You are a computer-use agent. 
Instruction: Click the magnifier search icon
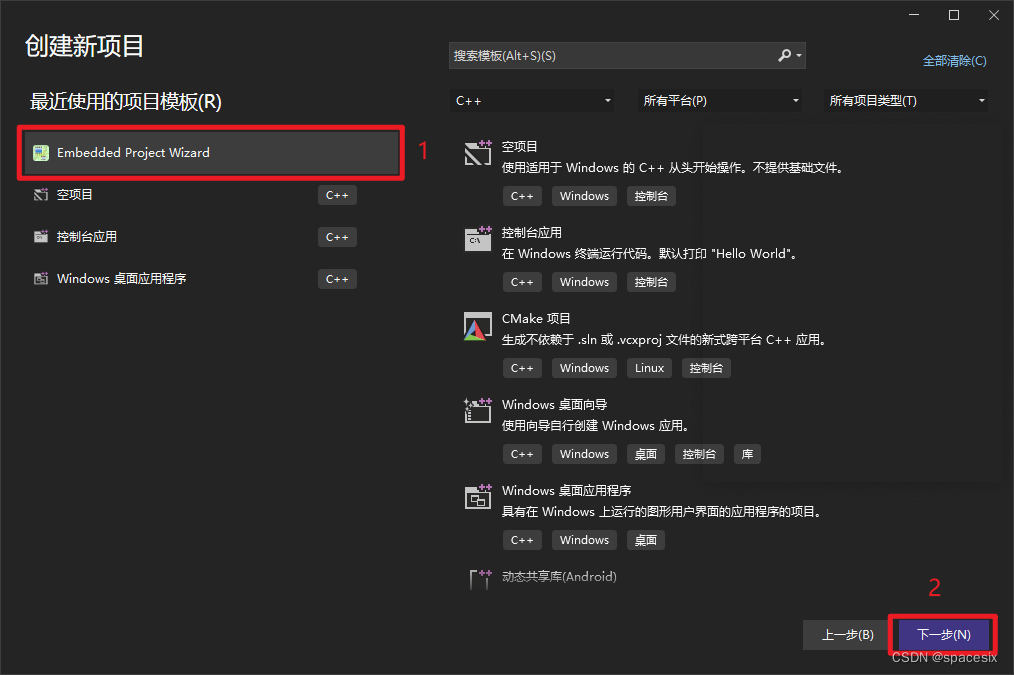784,56
